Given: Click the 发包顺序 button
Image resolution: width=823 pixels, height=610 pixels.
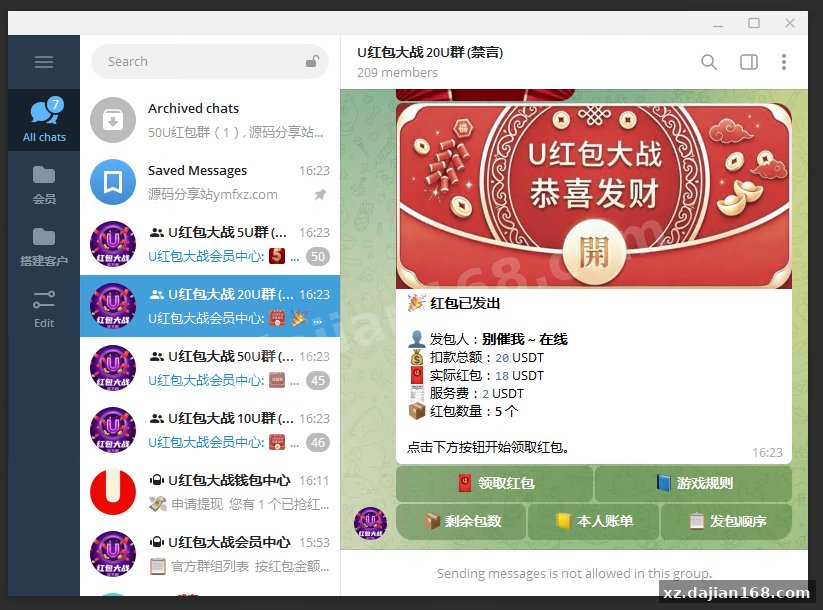Looking at the screenshot, I should click(x=726, y=521).
